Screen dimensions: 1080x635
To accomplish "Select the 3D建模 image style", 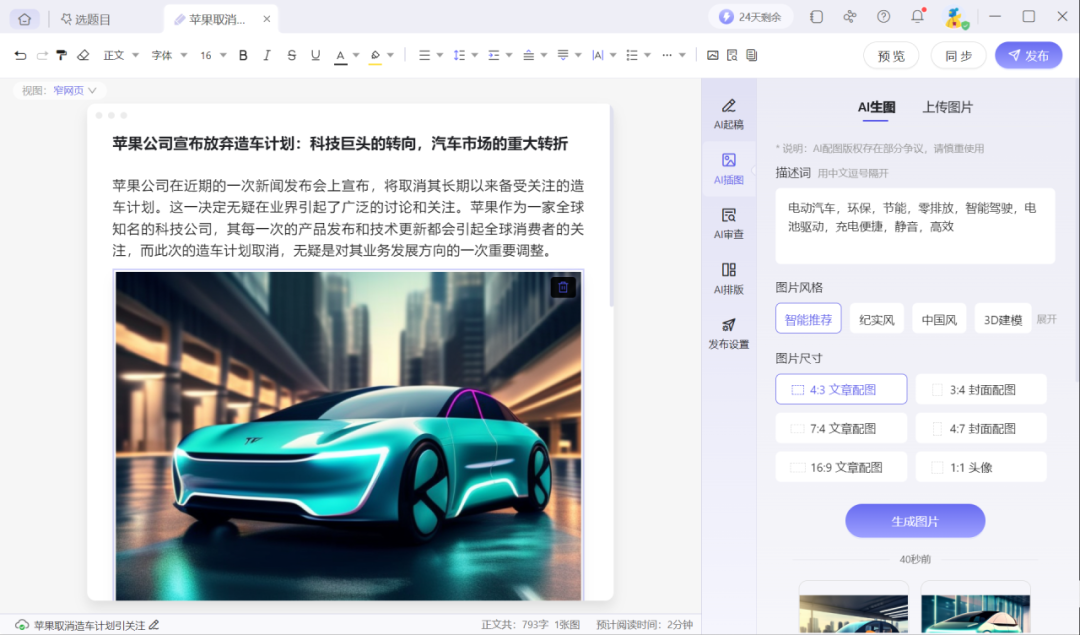I will 1003,319.
